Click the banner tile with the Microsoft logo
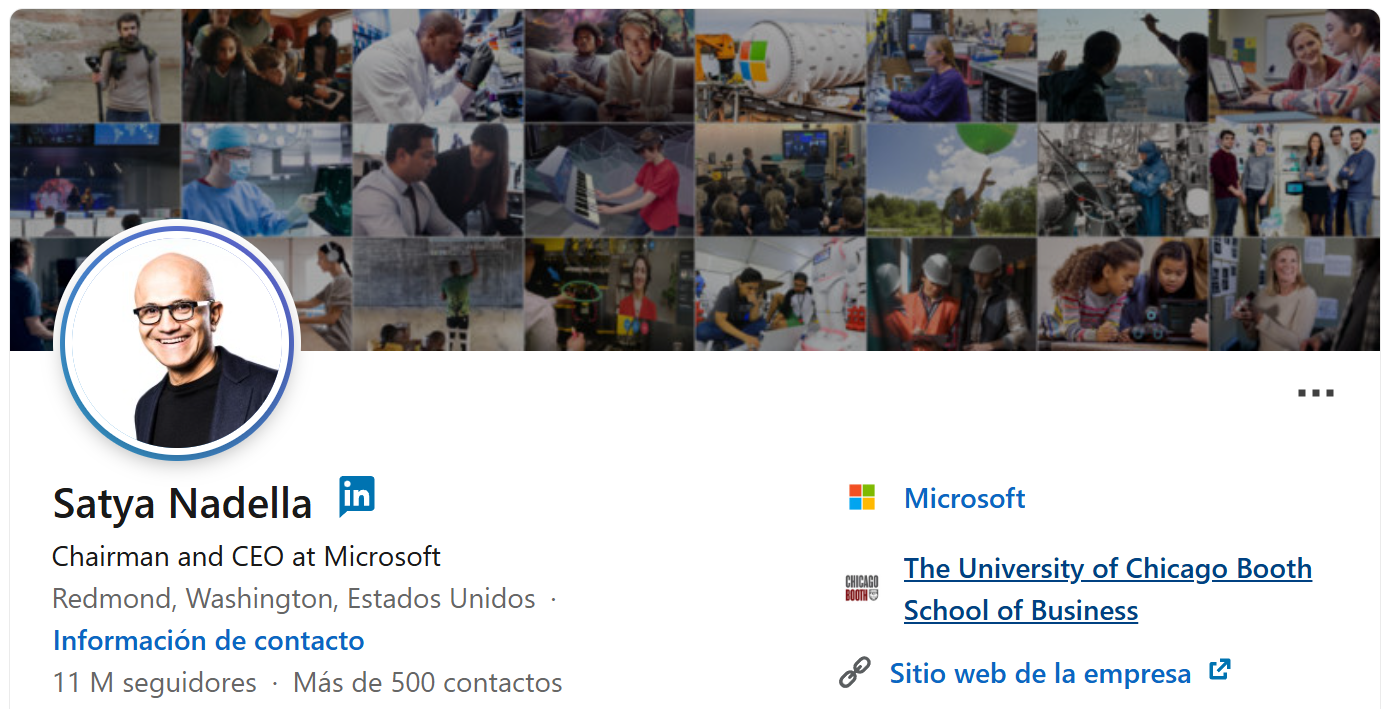The width and height of the screenshot is (1391, 709). pos(780,65)
